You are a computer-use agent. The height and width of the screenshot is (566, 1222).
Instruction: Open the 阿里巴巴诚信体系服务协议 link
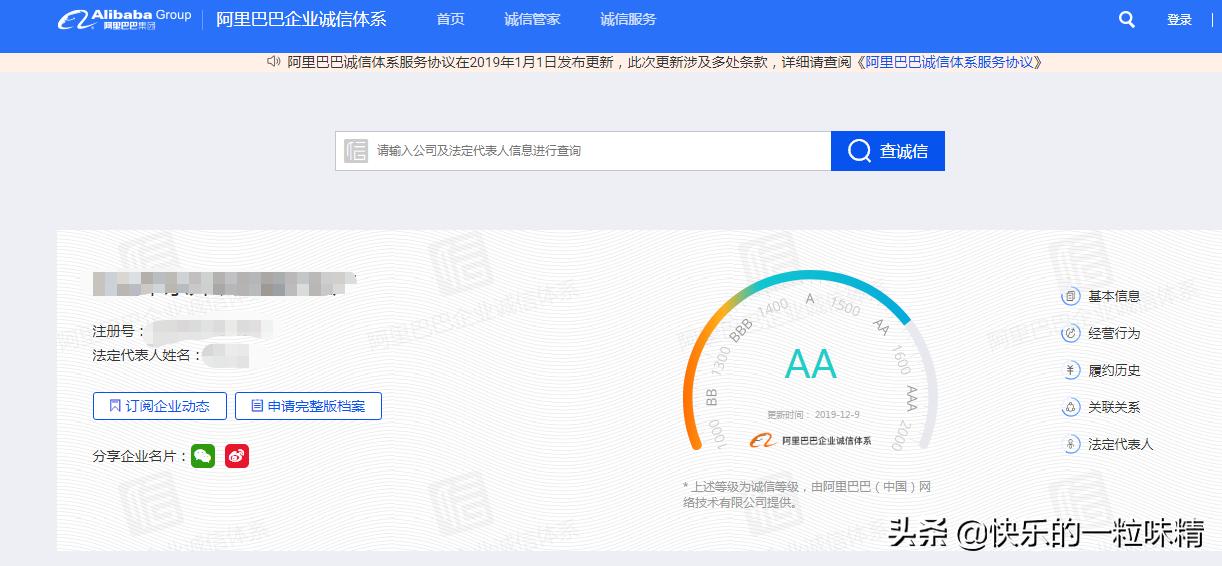(950, 62)
